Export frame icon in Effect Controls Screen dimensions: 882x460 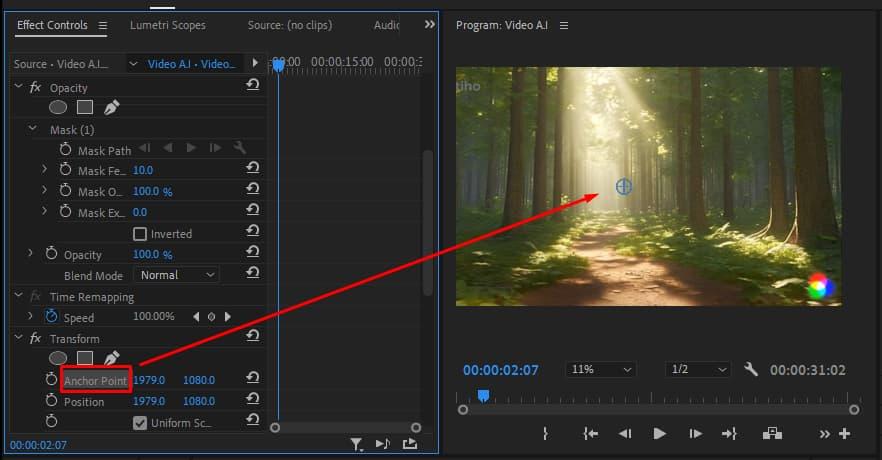[410, 444]
